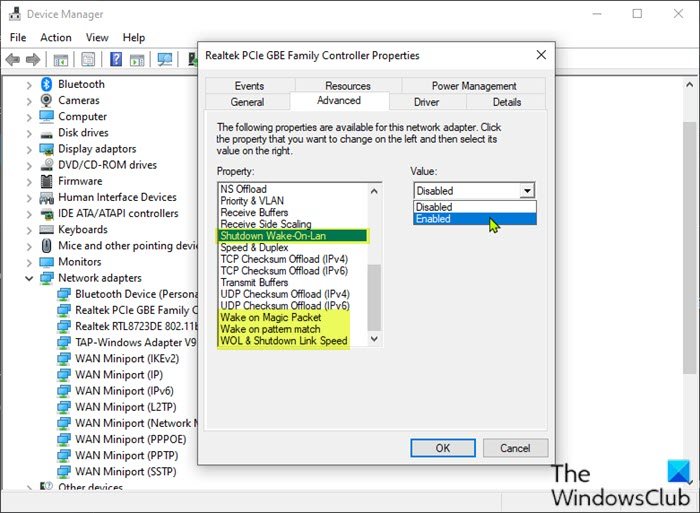Image resolution: width=700 pixels, height=513 pixels.
Task: Select Realtek RTL8723DE 802.11 adapter item
Action: [x=136, y=326]
